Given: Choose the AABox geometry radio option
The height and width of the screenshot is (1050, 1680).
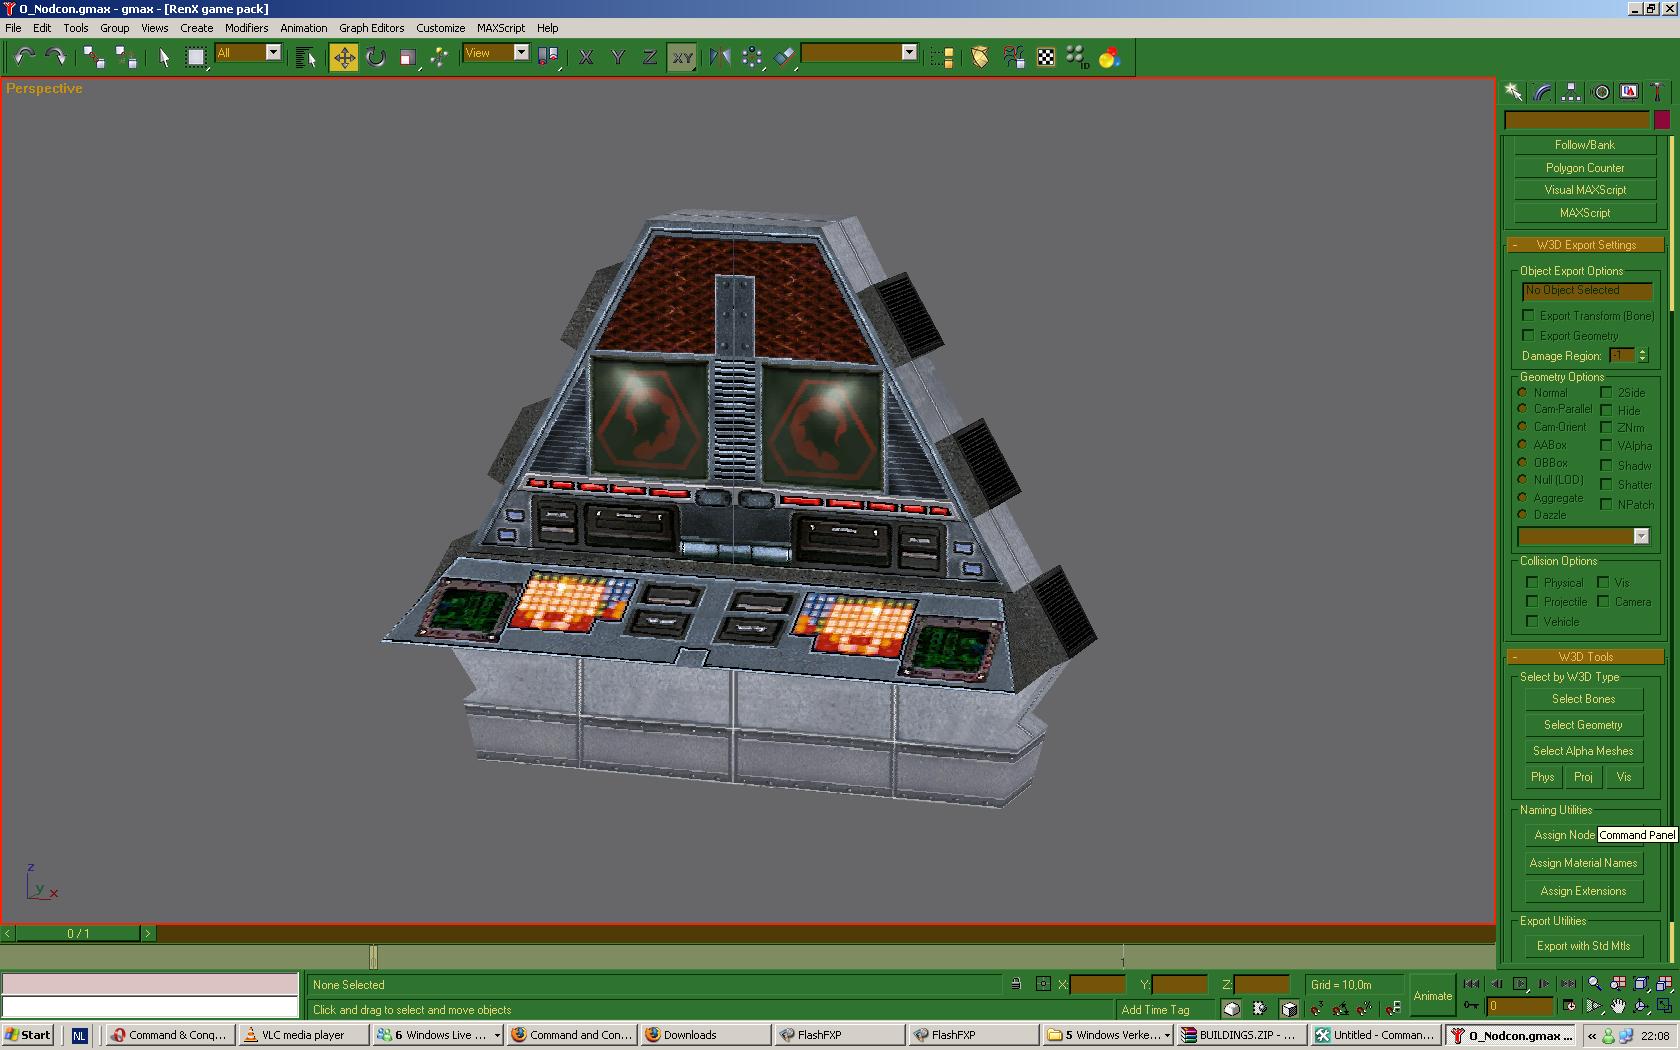Looking at the screenshot, I should pos(1523,445).
